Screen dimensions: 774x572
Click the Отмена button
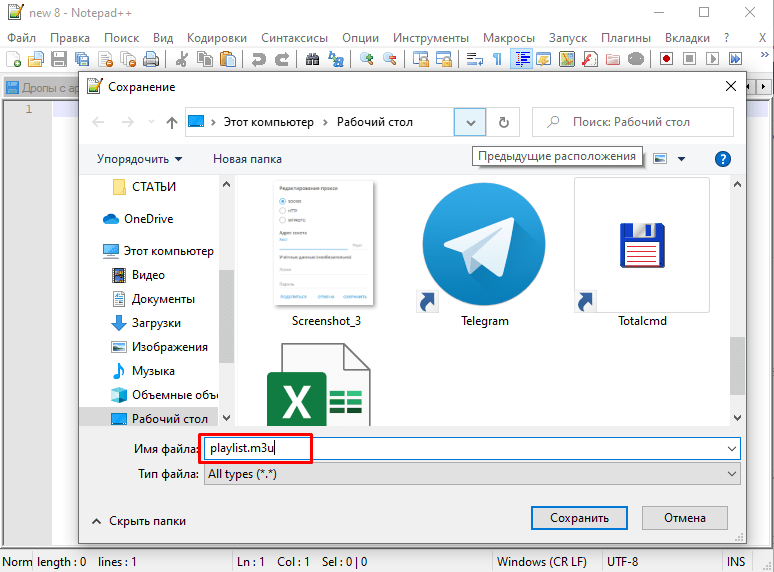point(685,518)
